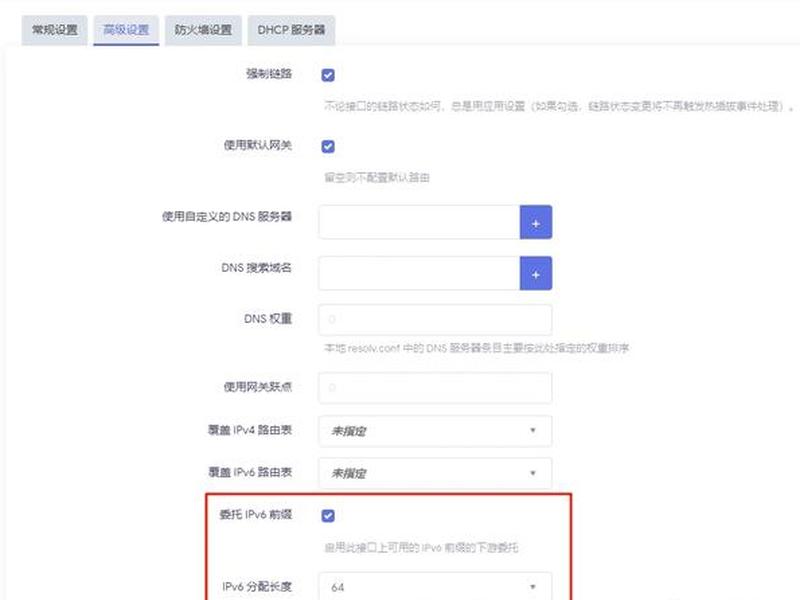
Task: Open the IPv6 分配长度 dropdown
Action: tap(435, 587)
